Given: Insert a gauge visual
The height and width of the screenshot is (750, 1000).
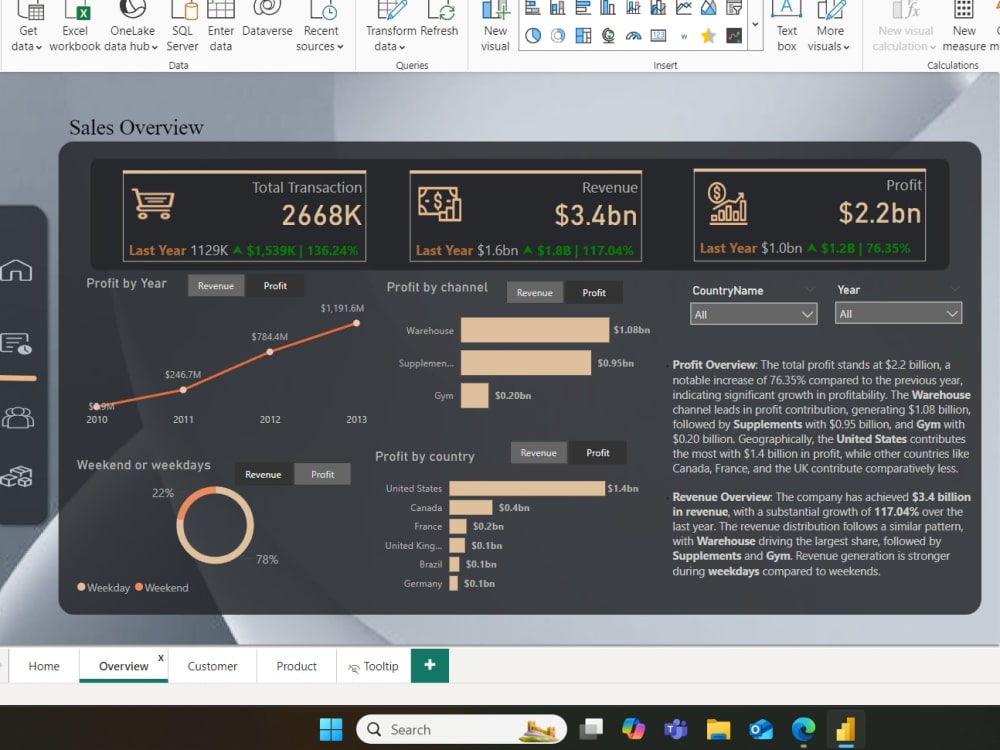Looking at the screenshot, I should tap(634, 35).
